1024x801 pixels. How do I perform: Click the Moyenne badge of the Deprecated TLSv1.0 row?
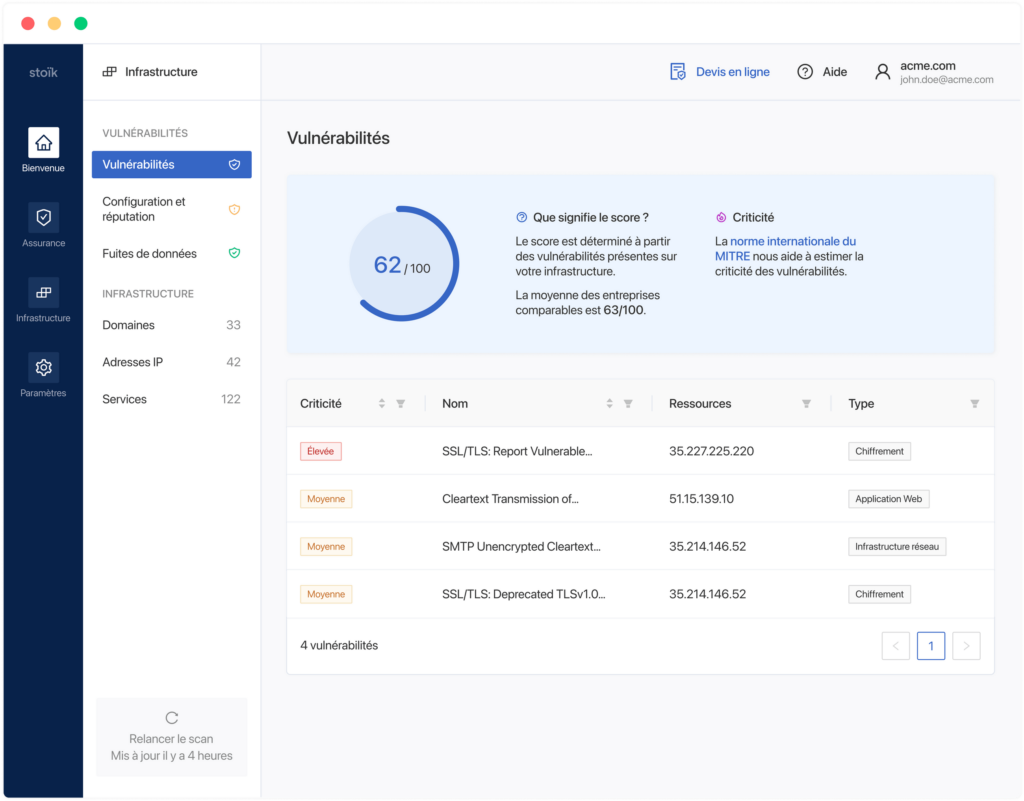pyautogui.click(x=326, y=594)
